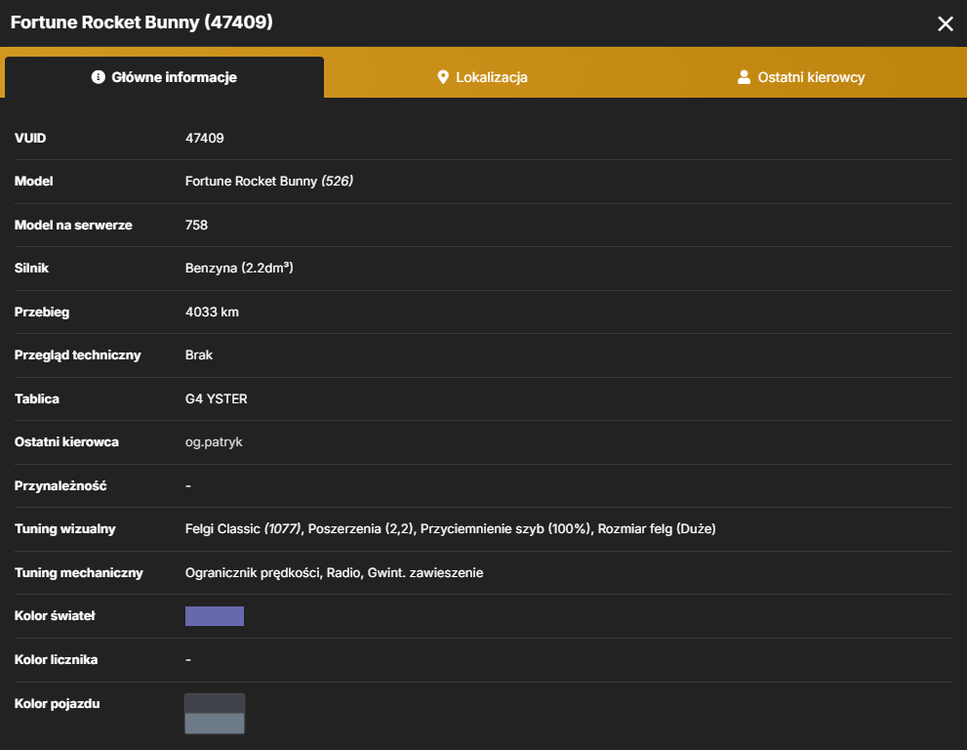The width and height of the screenshot is (967, 750).
Task: Switch to the Lokalizacja tab
Action: tap(482, 77)
